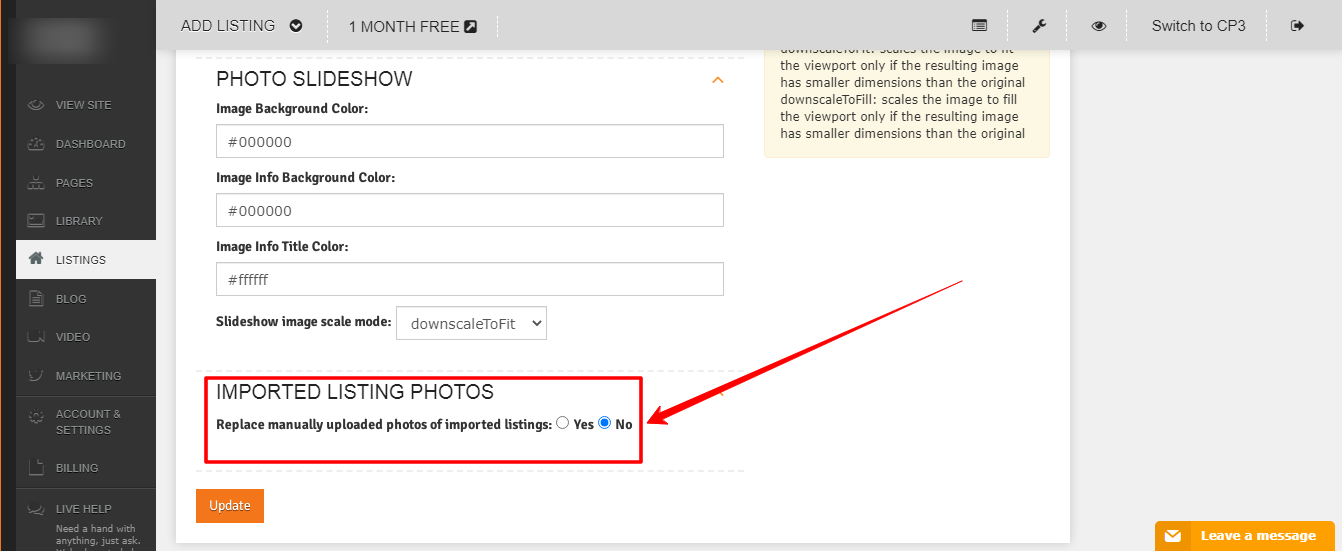The width and height of the screenshot is (1342, 551).
Task: Open the Slideshow image scale mode dropdown
Action: (471, 323)
